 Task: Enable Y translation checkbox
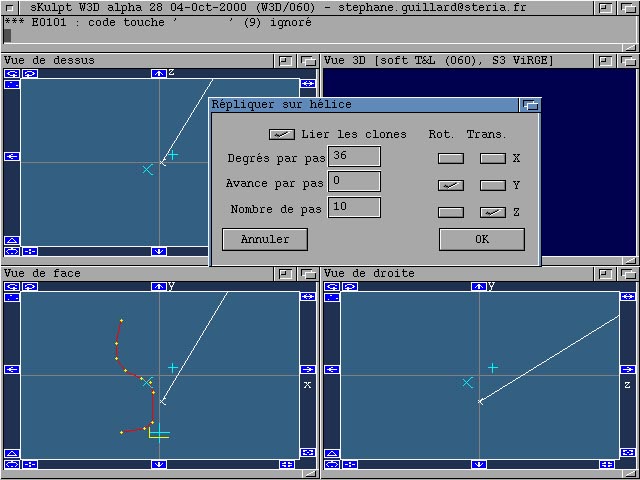(493, 185)
